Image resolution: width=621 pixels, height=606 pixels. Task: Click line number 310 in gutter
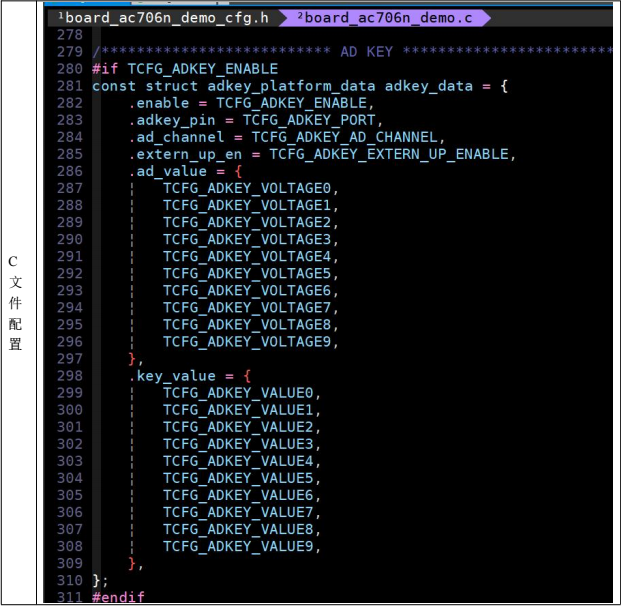click(x=70, y=580)
